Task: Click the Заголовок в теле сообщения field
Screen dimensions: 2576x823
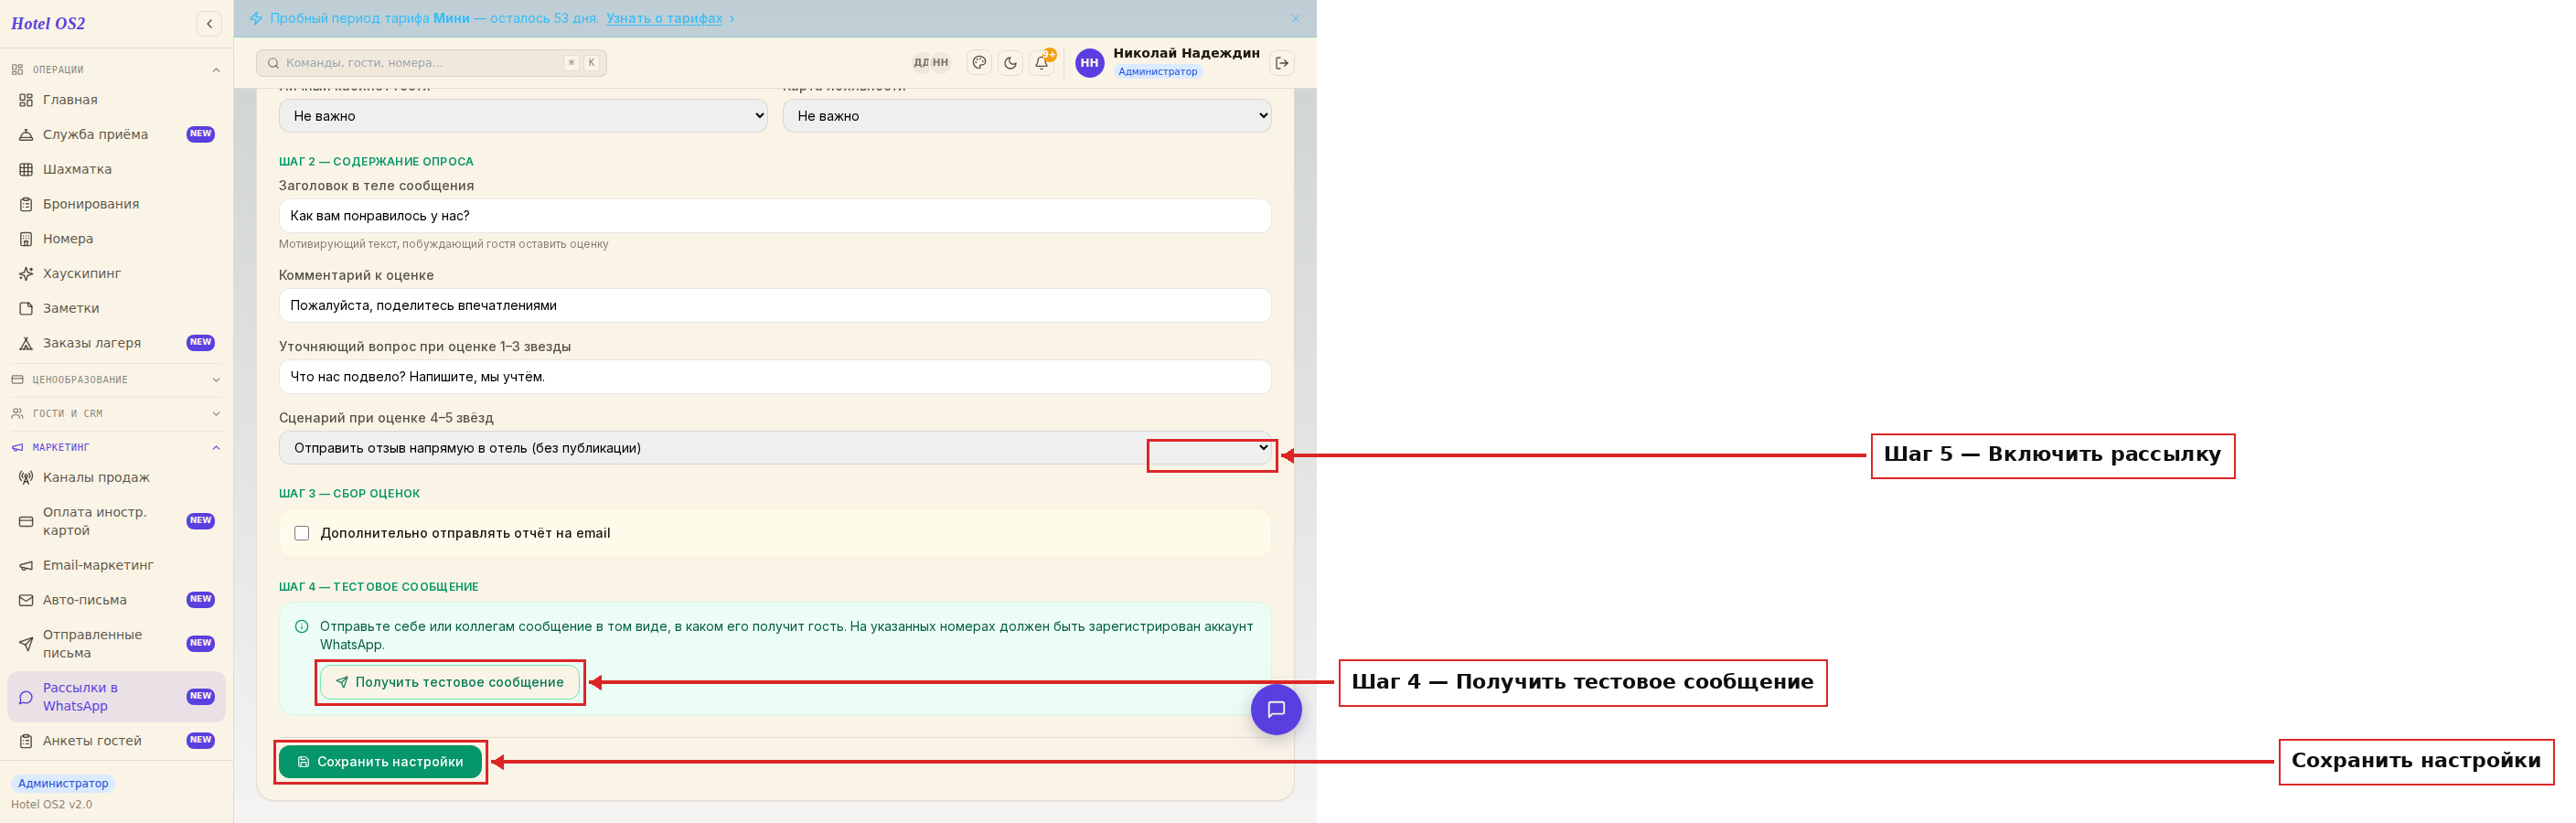Action: point(775,216)
